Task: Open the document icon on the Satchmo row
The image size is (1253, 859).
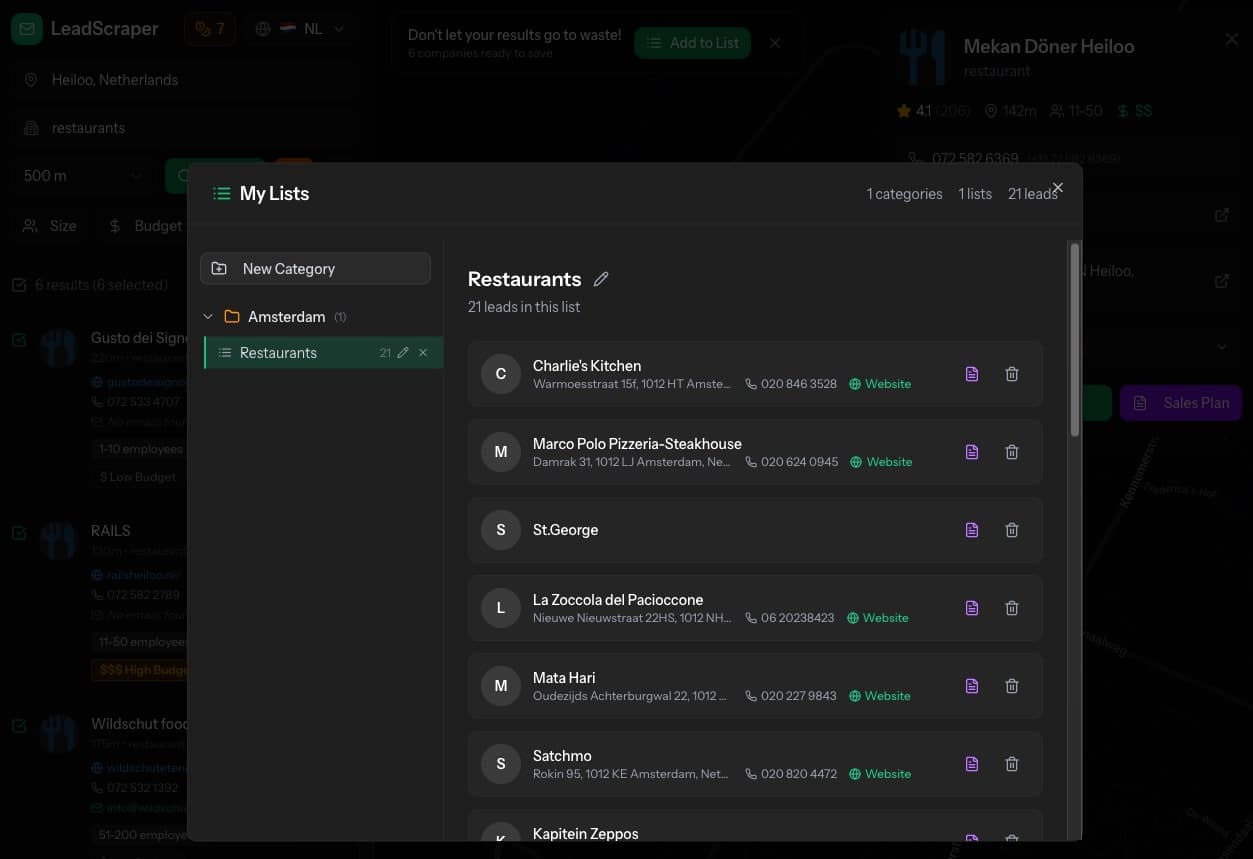Action: [x=971, y=763]
